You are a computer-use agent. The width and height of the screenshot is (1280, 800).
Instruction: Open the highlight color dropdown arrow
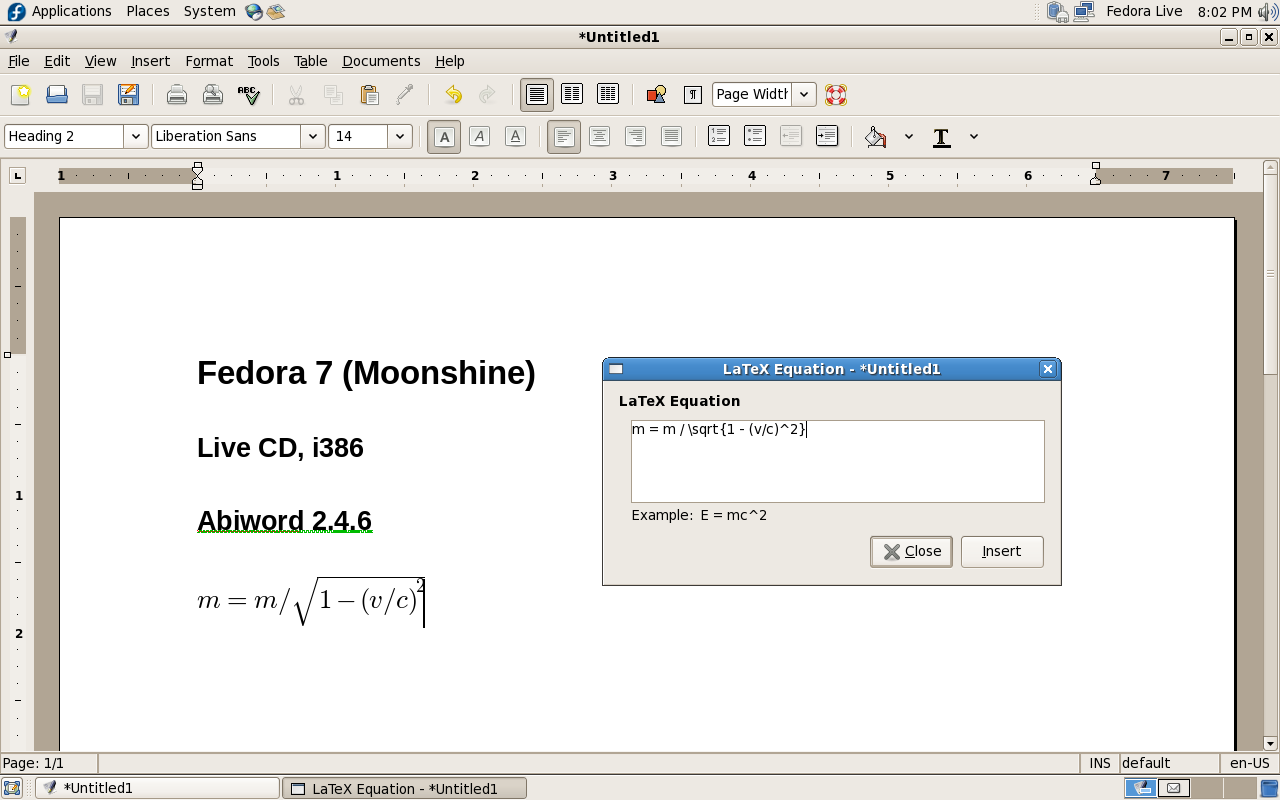click(909, 137)
